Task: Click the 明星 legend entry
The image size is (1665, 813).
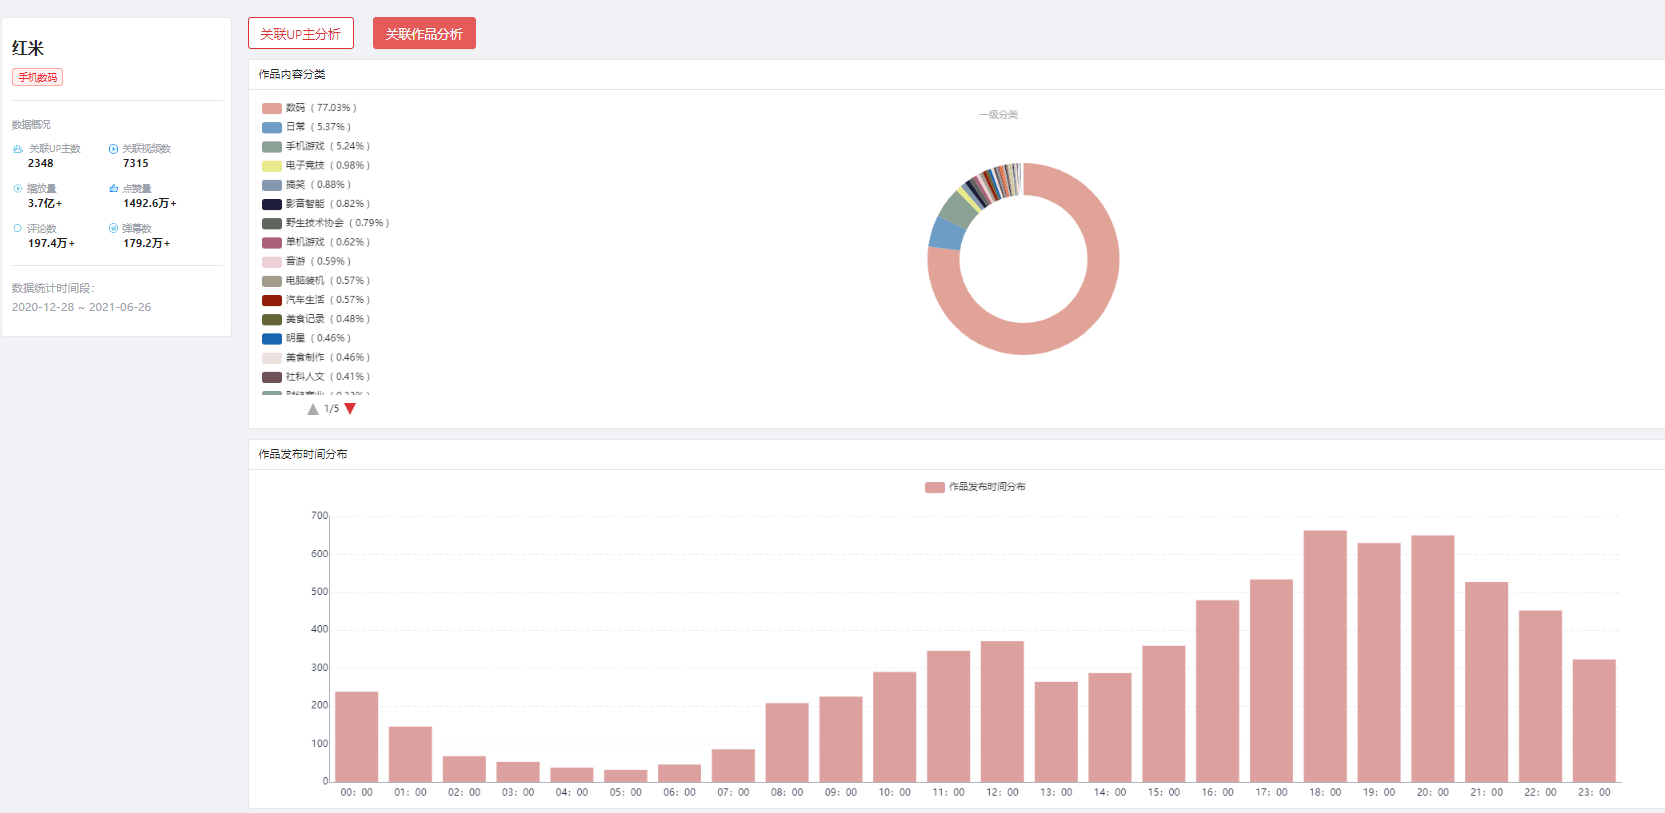Action: [x=306, y=338]
